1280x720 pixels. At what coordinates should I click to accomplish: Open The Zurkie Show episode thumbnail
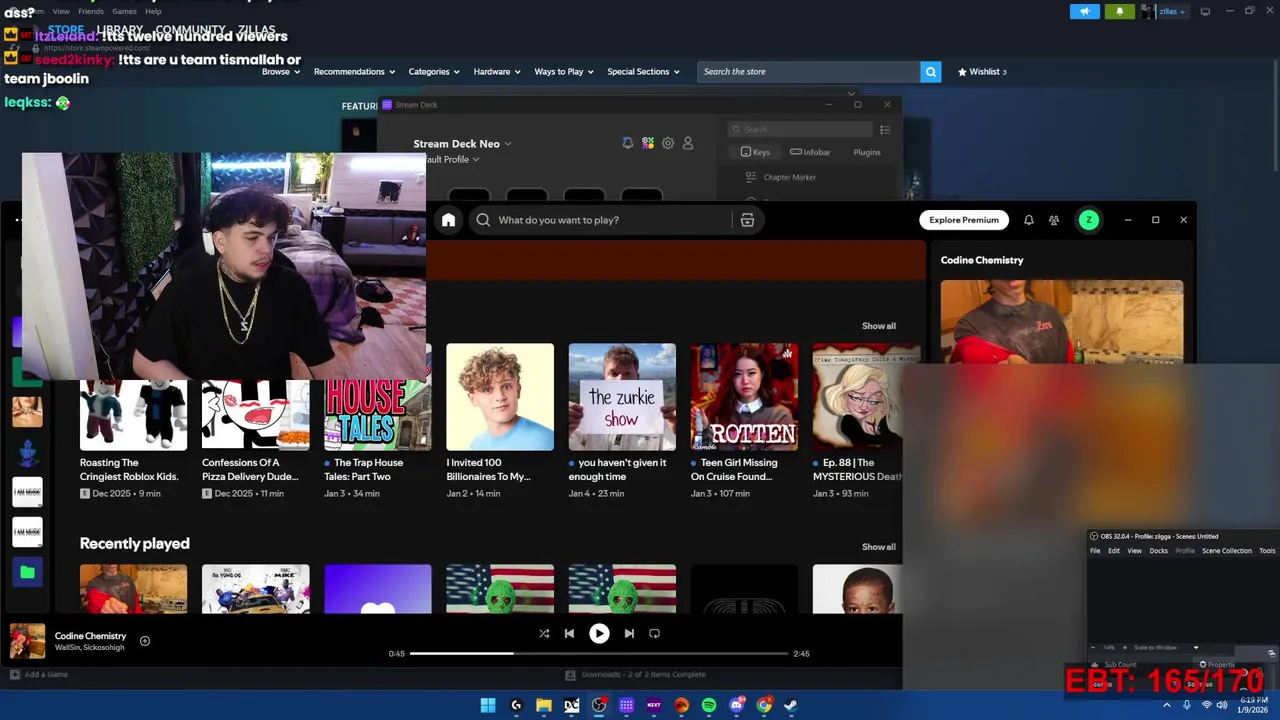coord(622,397)
